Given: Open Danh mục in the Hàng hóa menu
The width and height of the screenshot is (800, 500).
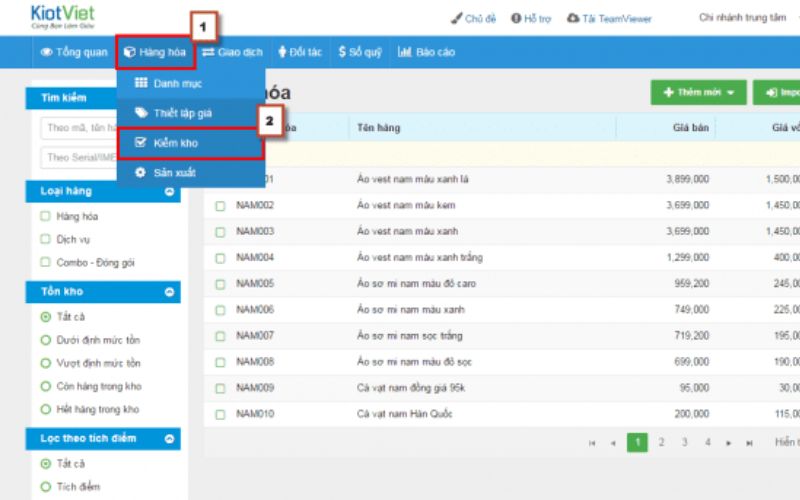Looking at the screenshot, I should coord(176,83).
